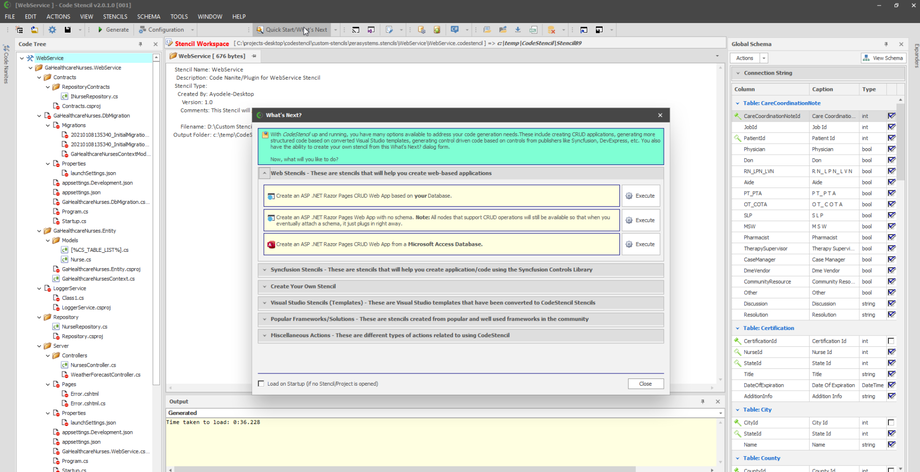Pin the Code Tree panel
920x472 pixels.
click(140, 44)
